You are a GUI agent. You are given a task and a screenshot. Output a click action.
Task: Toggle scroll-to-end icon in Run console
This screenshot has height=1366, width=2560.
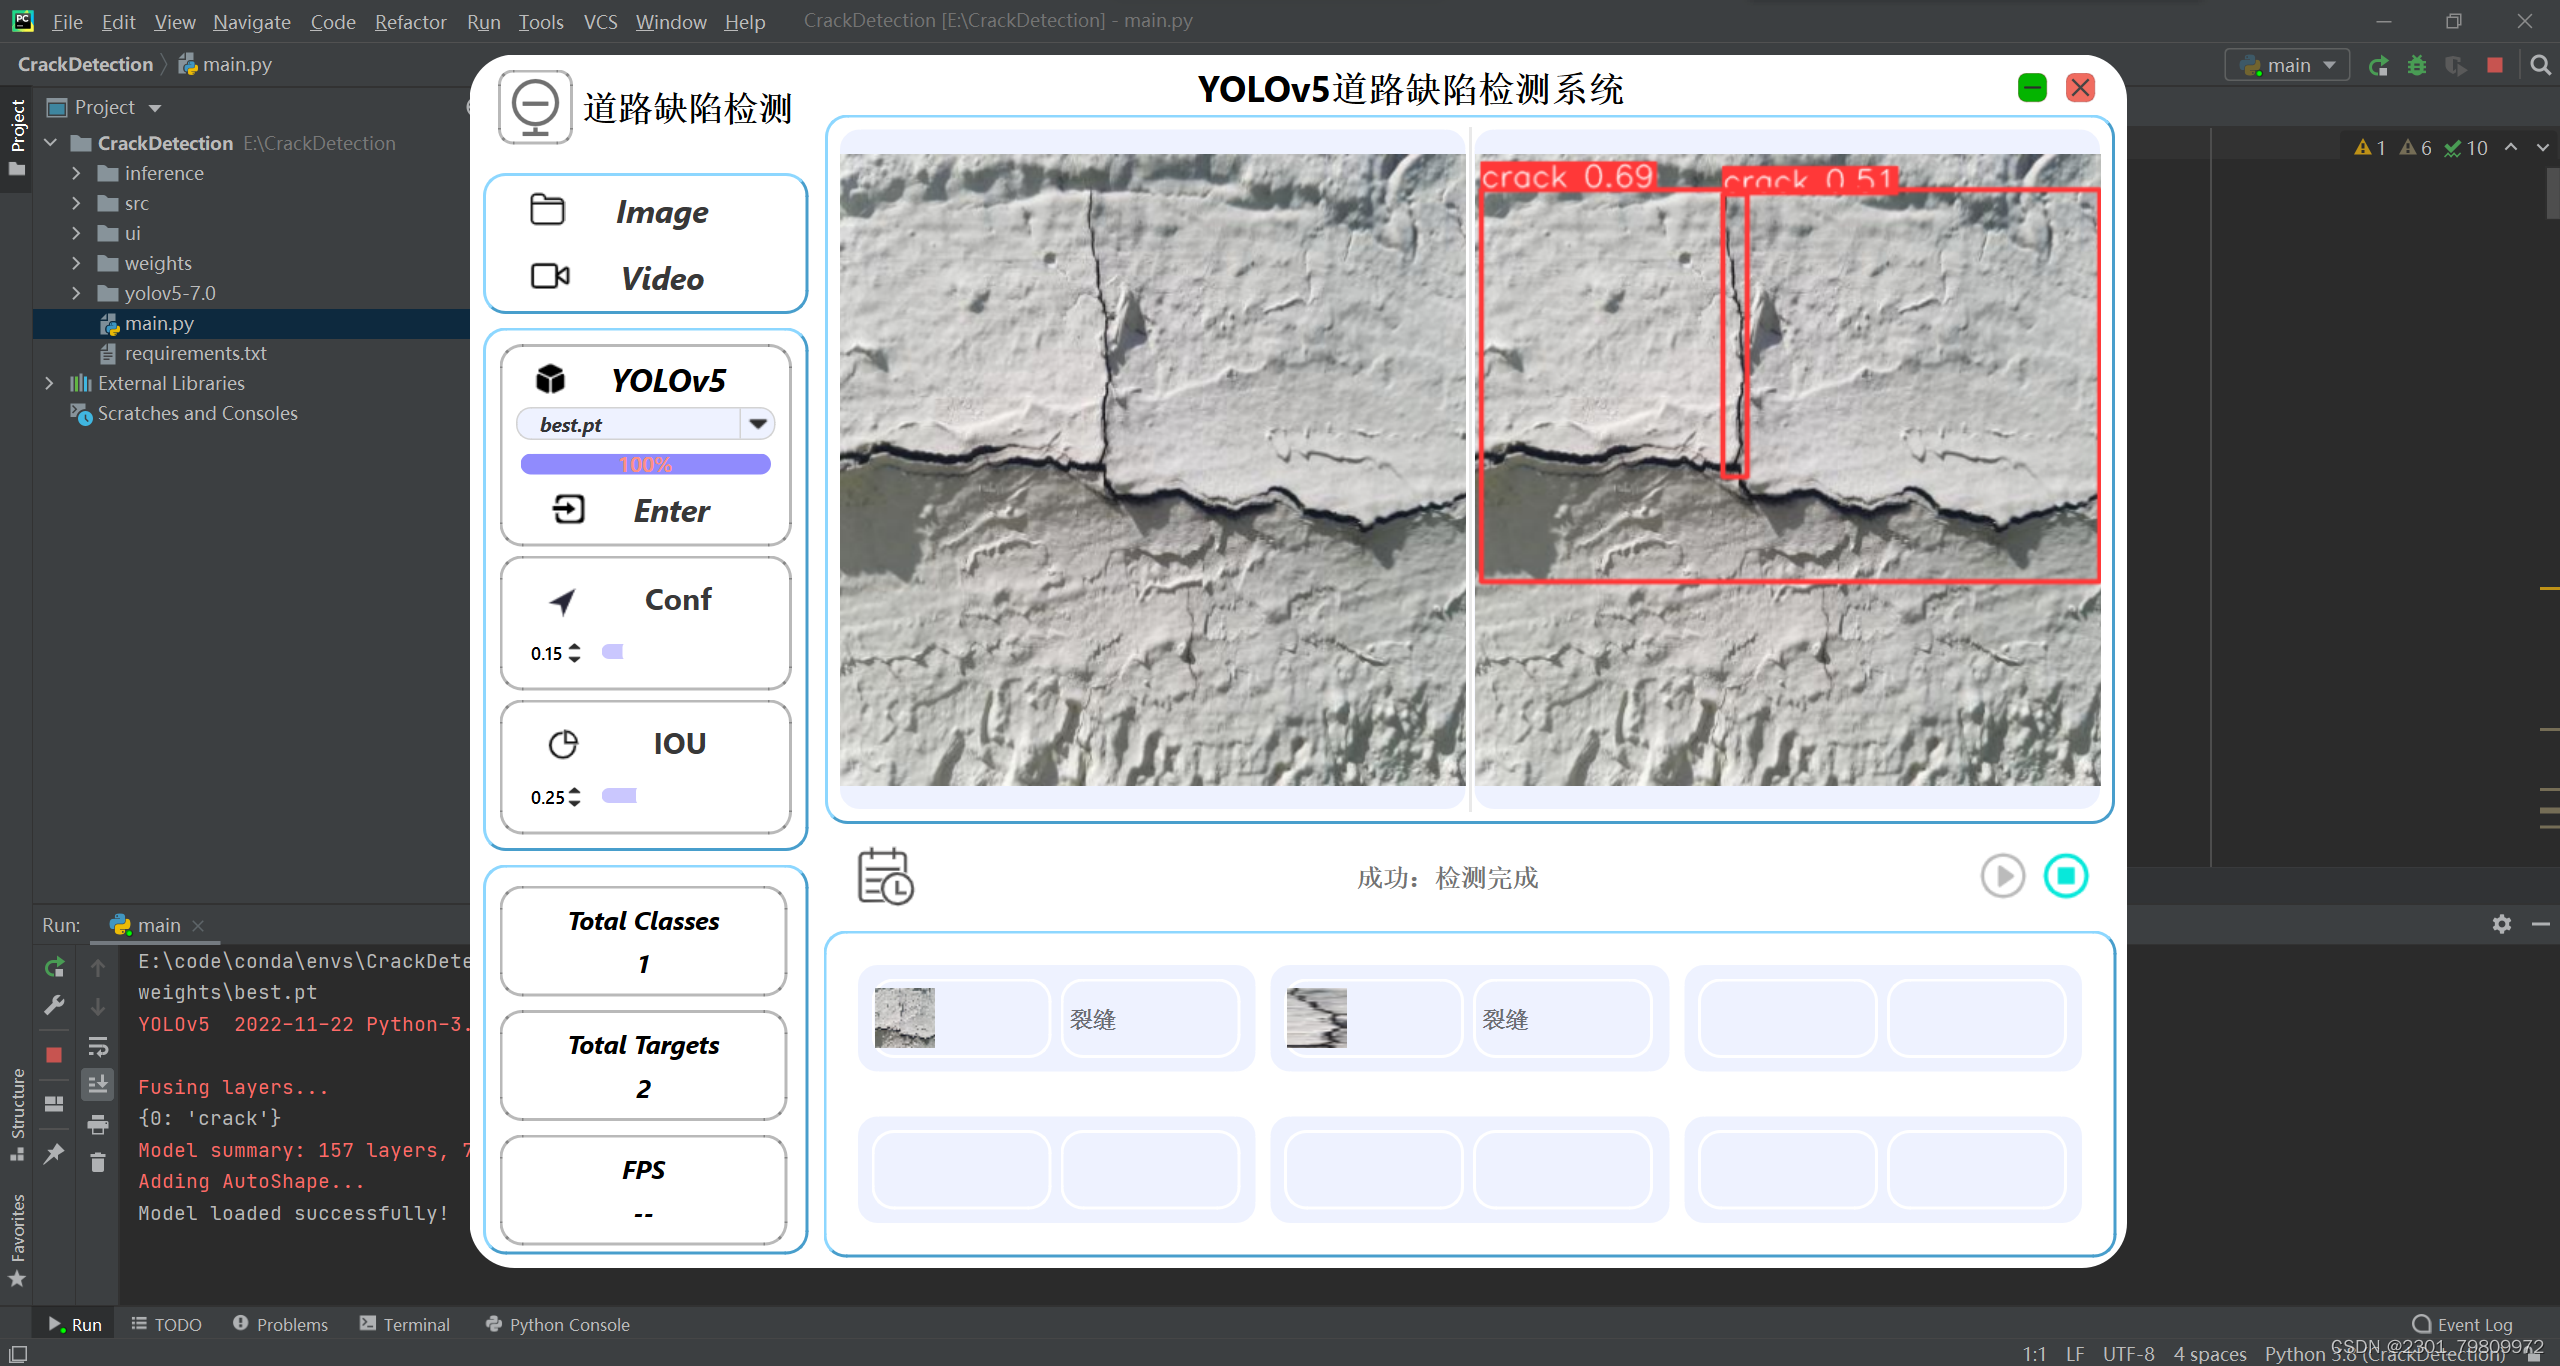pos(98,1085)
